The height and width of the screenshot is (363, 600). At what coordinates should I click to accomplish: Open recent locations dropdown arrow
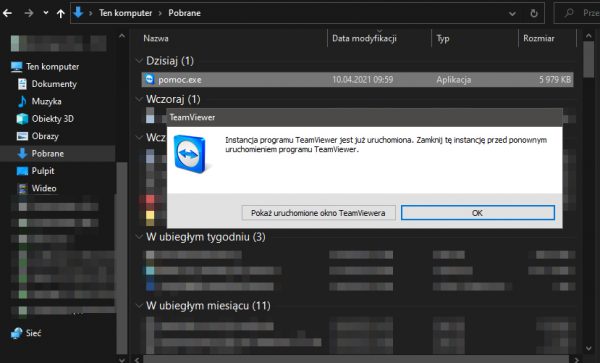[x=46, y=13]
